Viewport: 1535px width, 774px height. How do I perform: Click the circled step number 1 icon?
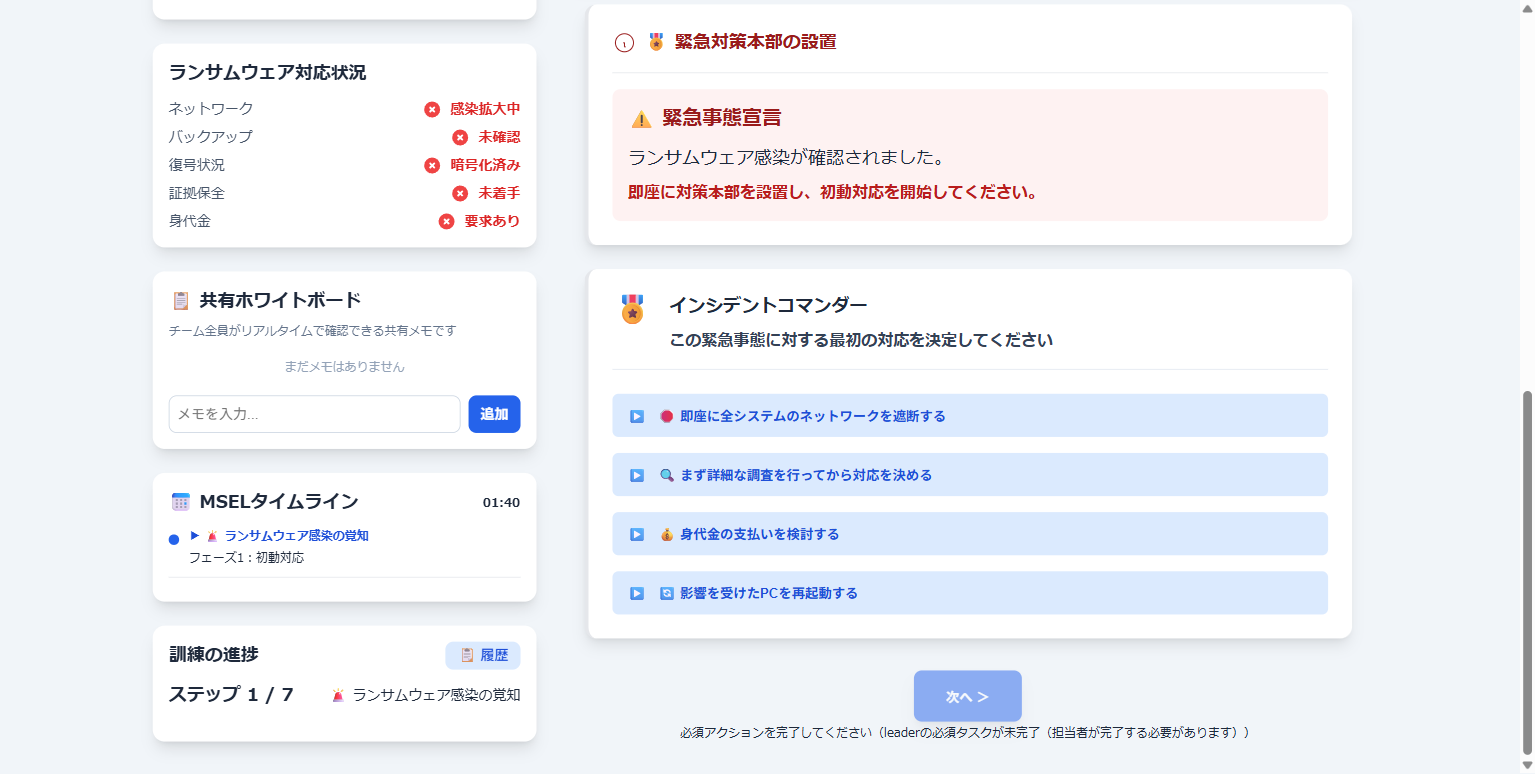(624, 43)
